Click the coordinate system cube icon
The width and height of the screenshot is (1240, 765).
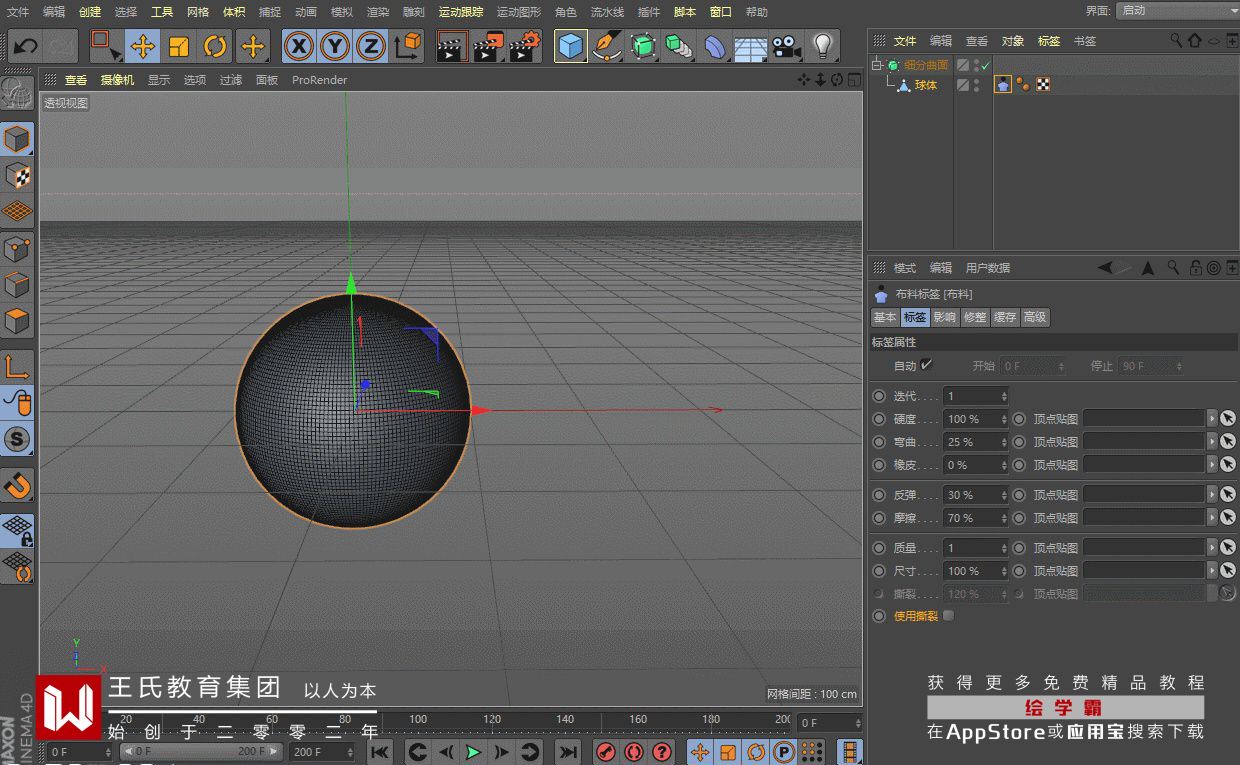(408, 46)
